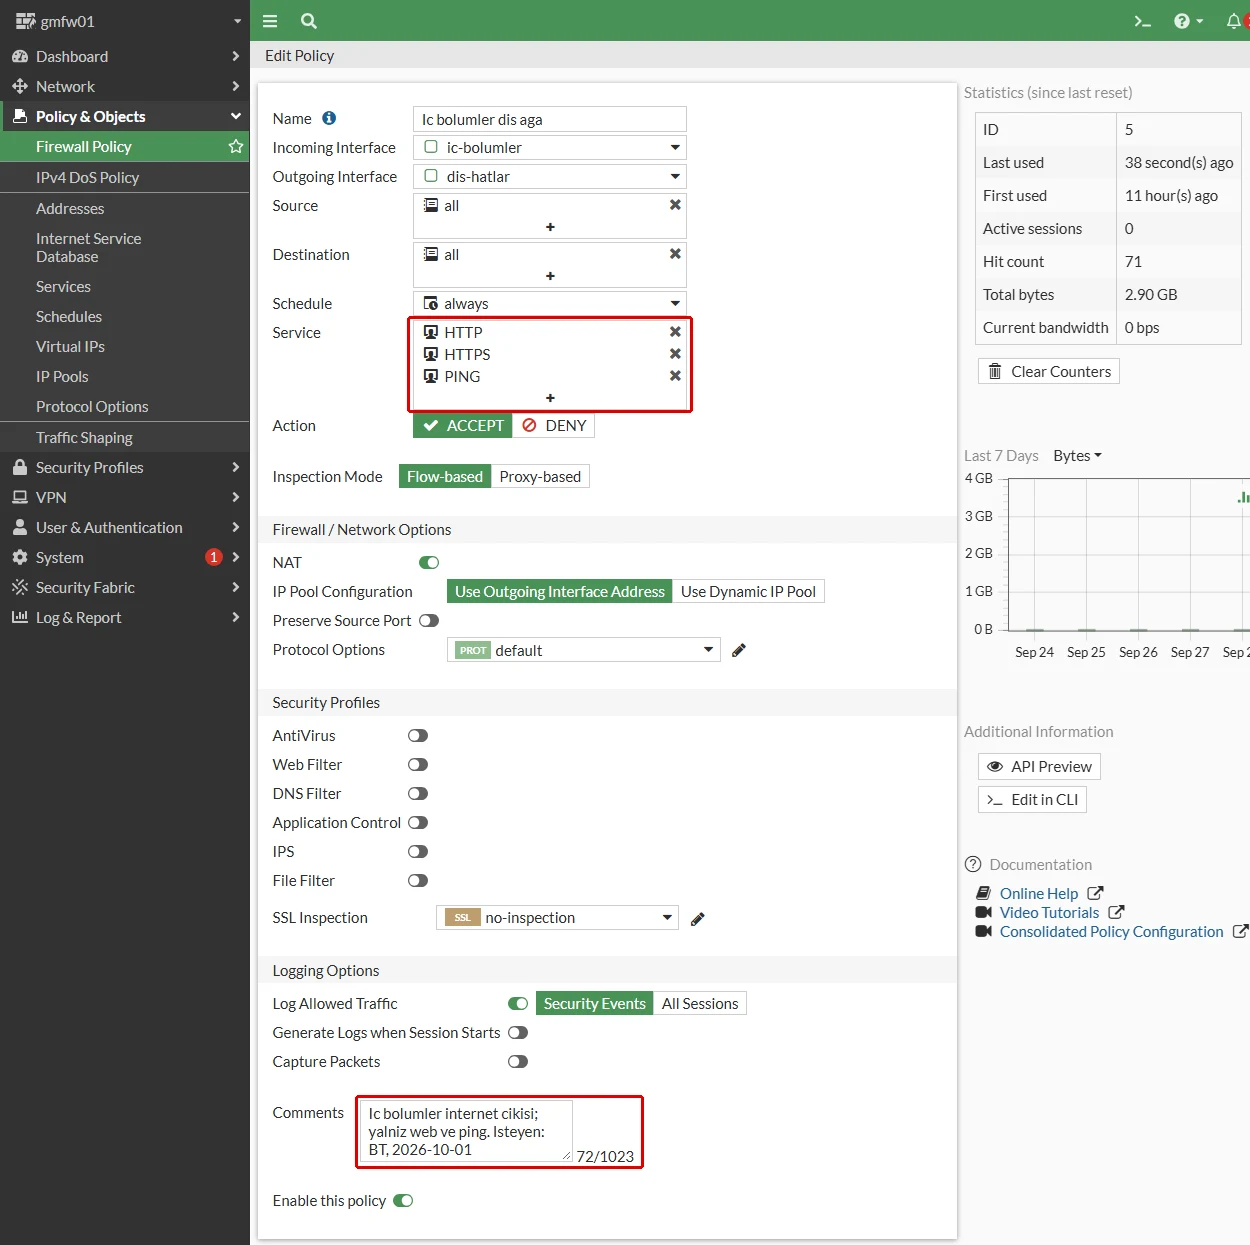Viewport: 1250px width, 1245px height.
Task: Open the help question mark menu
Action: [x=1188, y=21]
